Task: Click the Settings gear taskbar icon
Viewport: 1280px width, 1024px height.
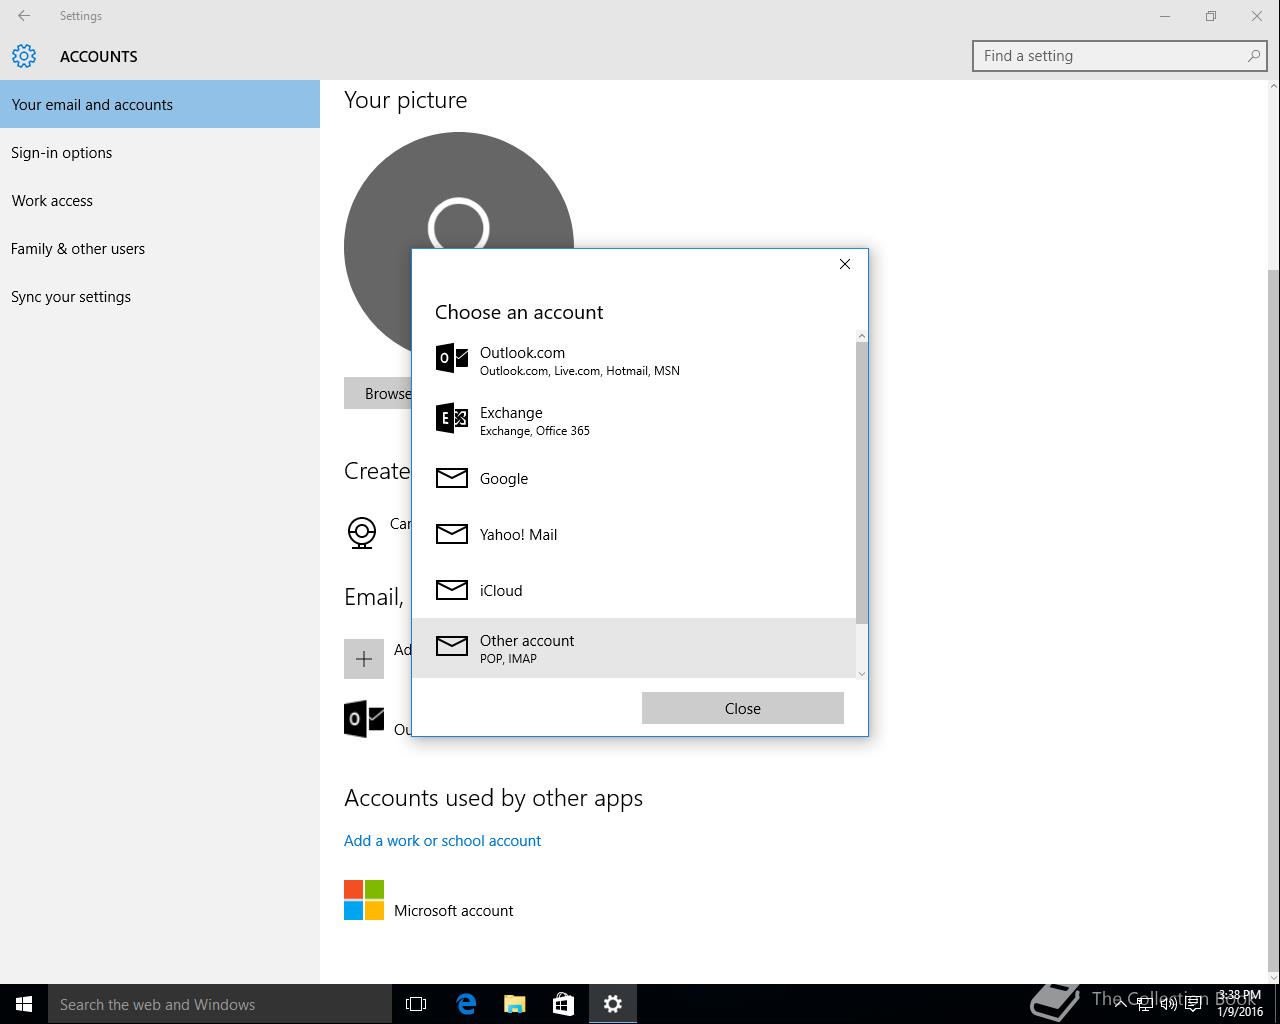Action: pos(613,1004)
